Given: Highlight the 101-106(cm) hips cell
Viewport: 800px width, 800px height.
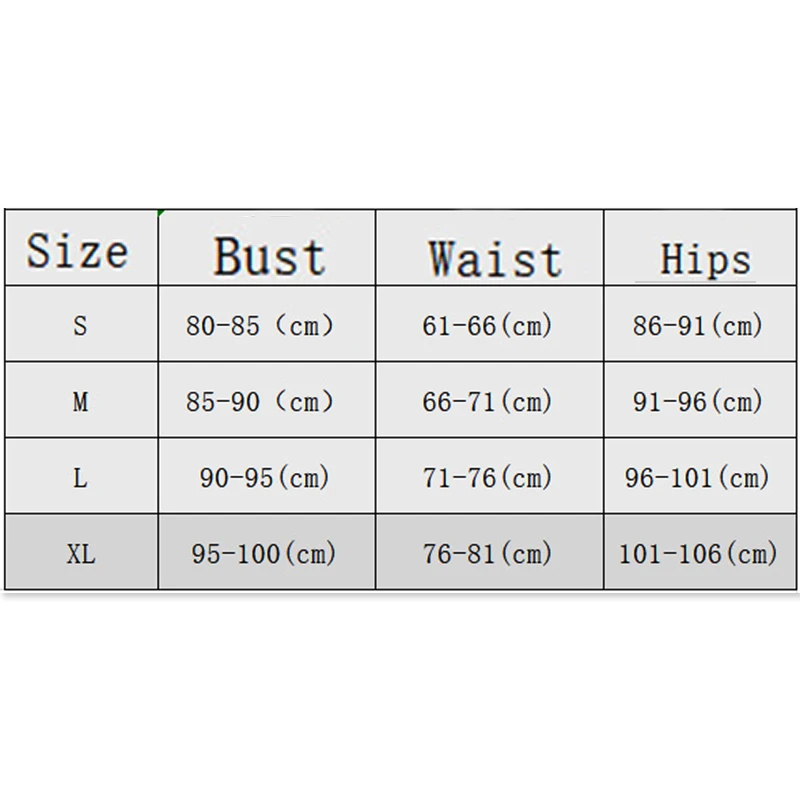Looking at the screenshot, I should [x=697, y=553].
